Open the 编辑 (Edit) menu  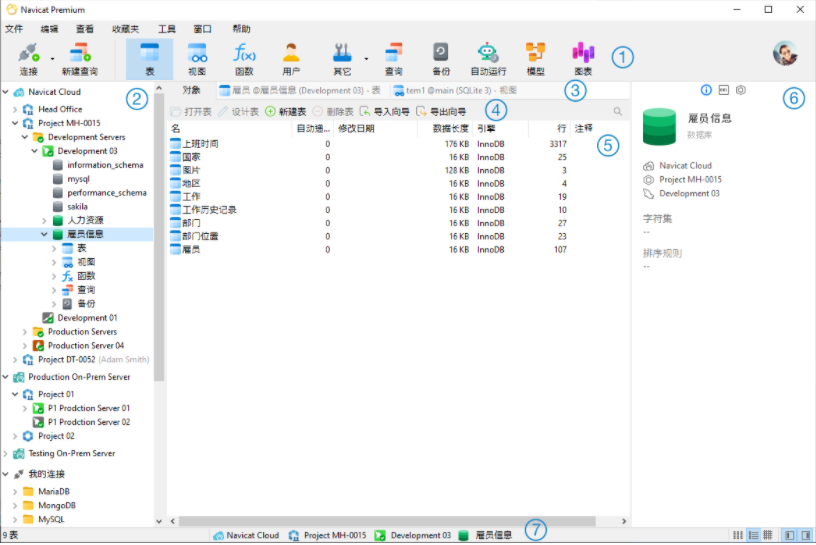click(x=49, y=29)
